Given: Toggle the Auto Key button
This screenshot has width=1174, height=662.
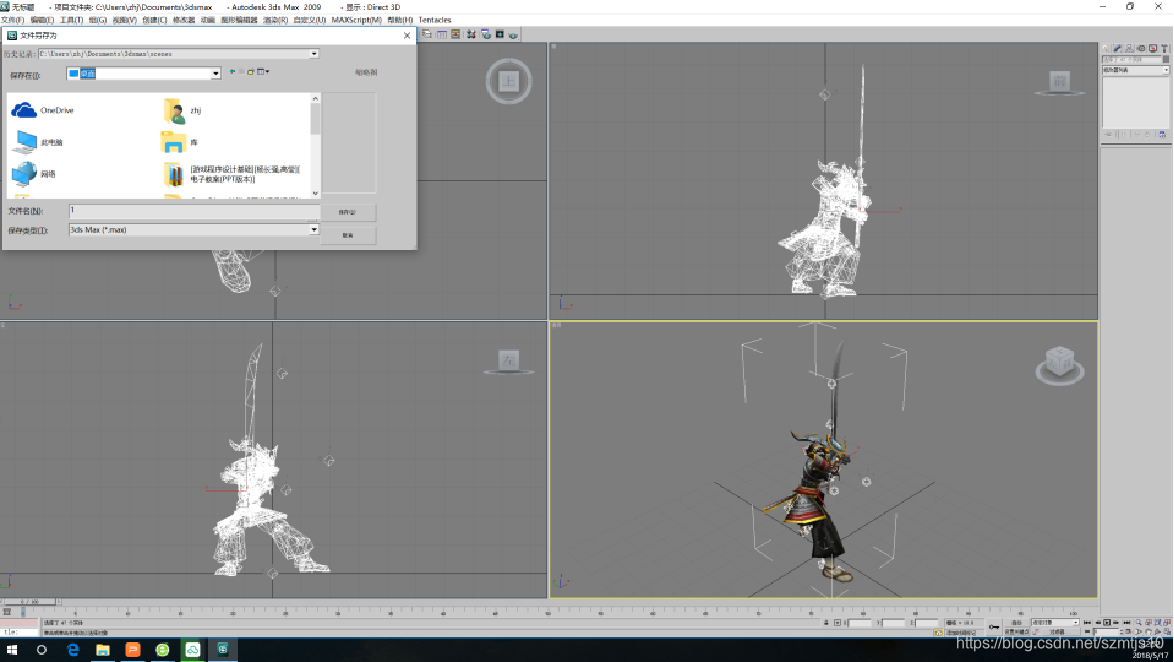Looking at the screenshot, I should 1017,622.
